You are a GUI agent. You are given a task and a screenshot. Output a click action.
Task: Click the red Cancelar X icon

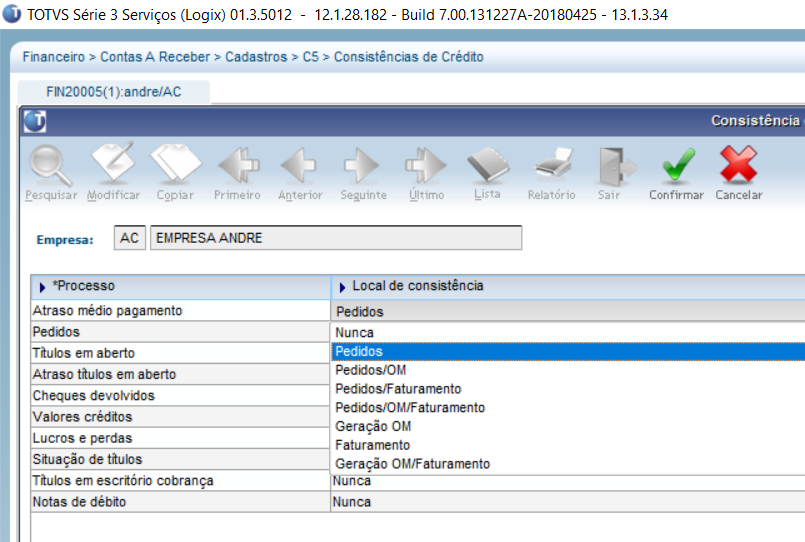738,164
